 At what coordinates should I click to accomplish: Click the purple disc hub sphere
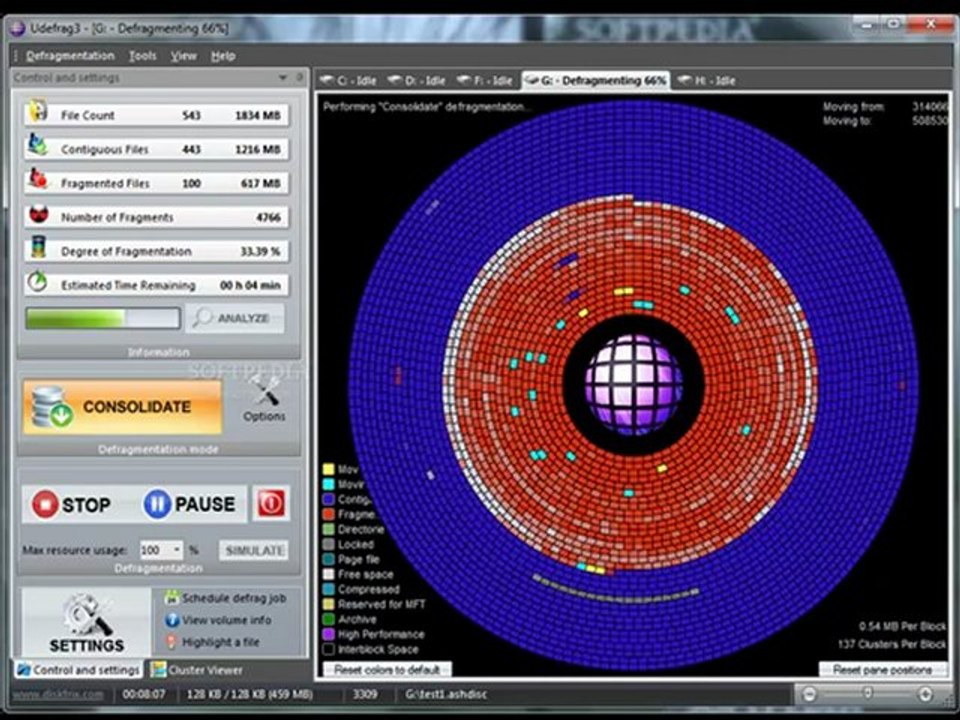(633, 383)
